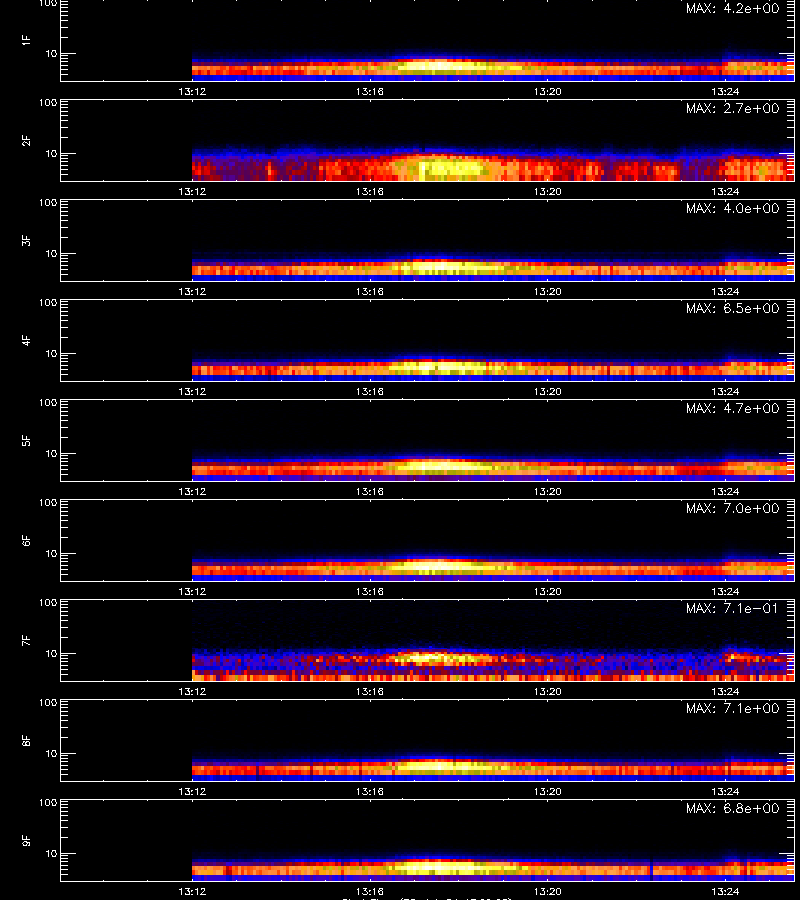This screenshot has height=900, width=800.
Task: Click the 13:20 tick under the 9F panel
Action: coord(547,891)
